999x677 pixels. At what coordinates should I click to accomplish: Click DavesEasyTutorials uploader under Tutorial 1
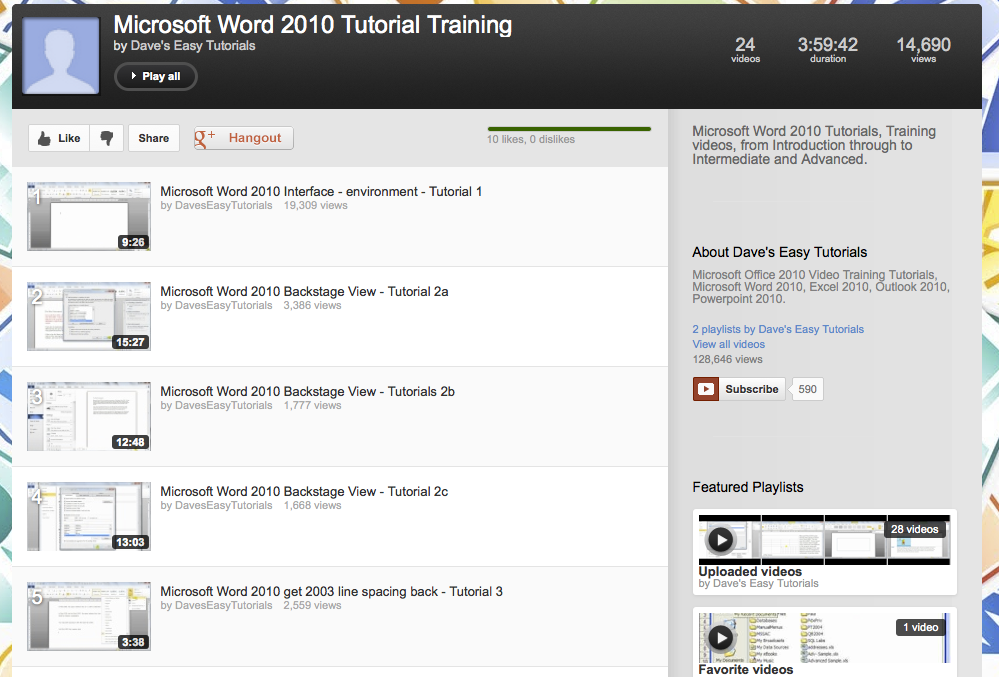(224, 206)
